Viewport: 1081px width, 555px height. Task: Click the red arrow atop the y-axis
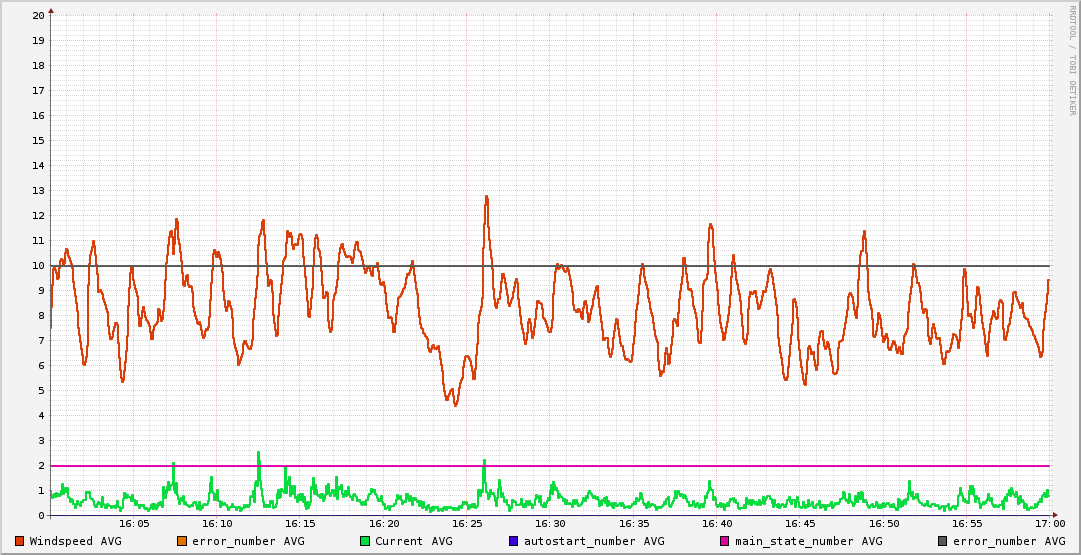pos(51,10)
